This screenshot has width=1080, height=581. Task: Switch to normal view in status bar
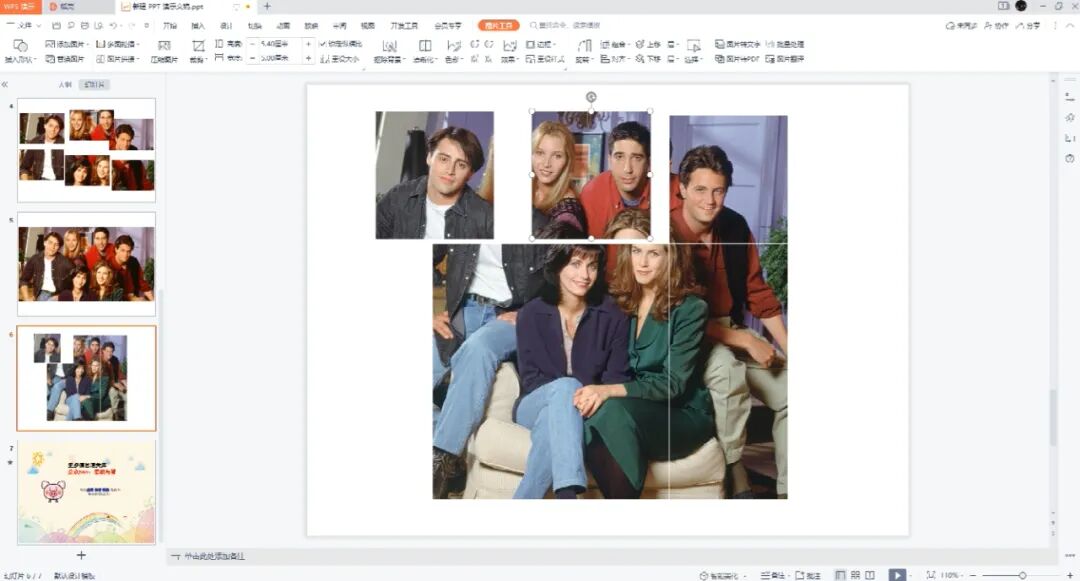pos(840,575)
